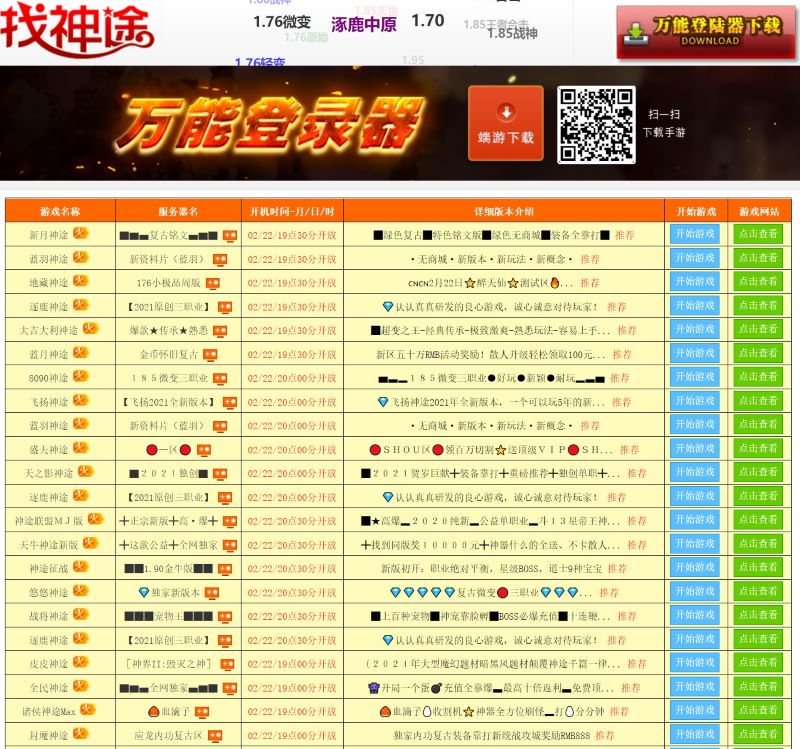Click the fire badge icon beside 飞扬神途

click(x=81, y=401)
